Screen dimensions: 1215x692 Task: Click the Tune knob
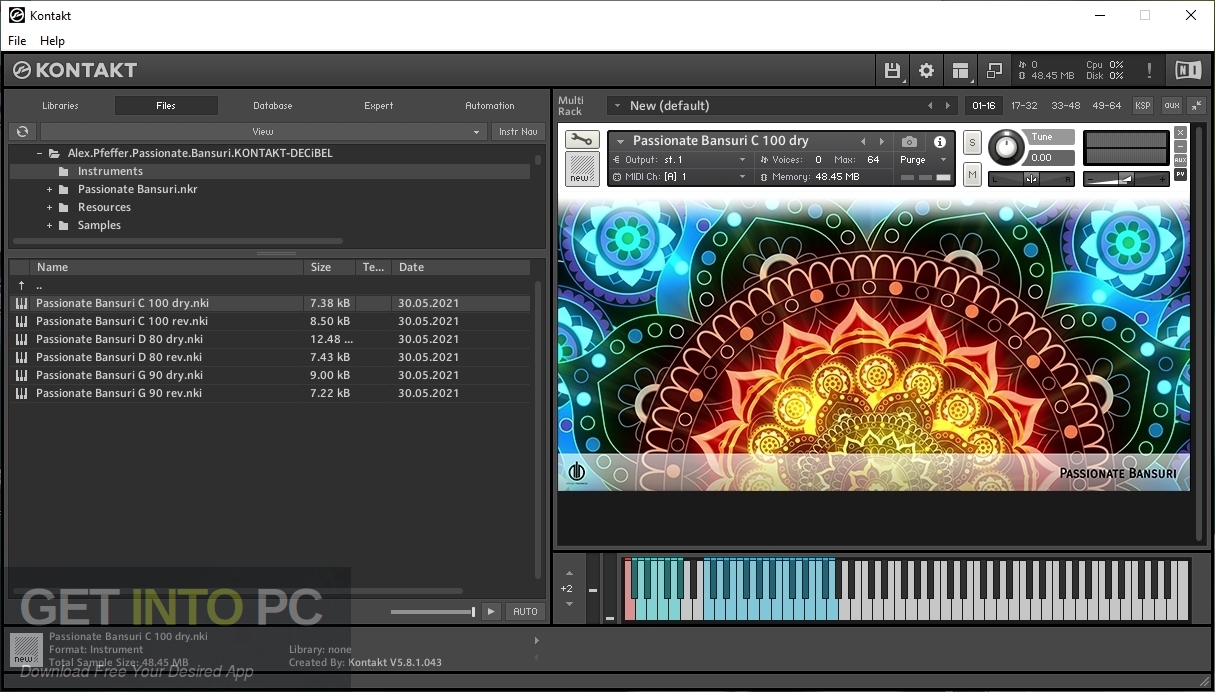1007,148
